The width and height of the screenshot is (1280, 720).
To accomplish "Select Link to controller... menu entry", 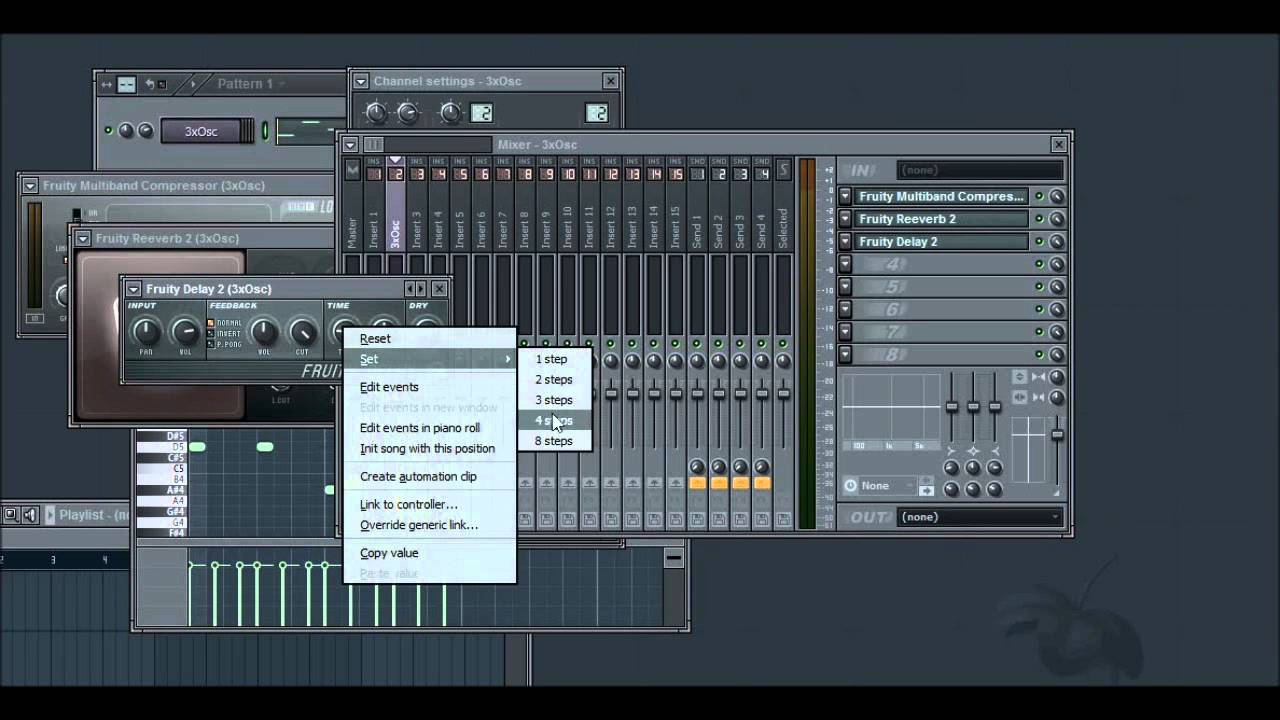I will 409,505.
